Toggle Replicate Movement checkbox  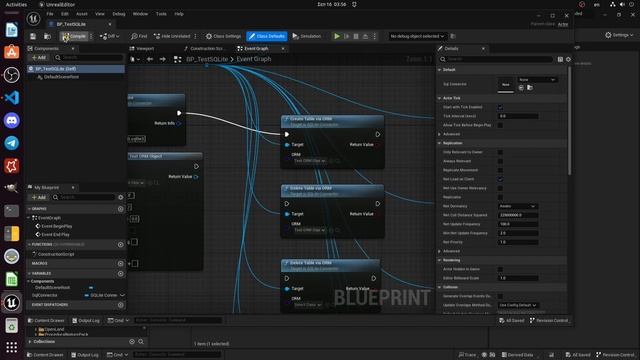click(x=500, y=170)
